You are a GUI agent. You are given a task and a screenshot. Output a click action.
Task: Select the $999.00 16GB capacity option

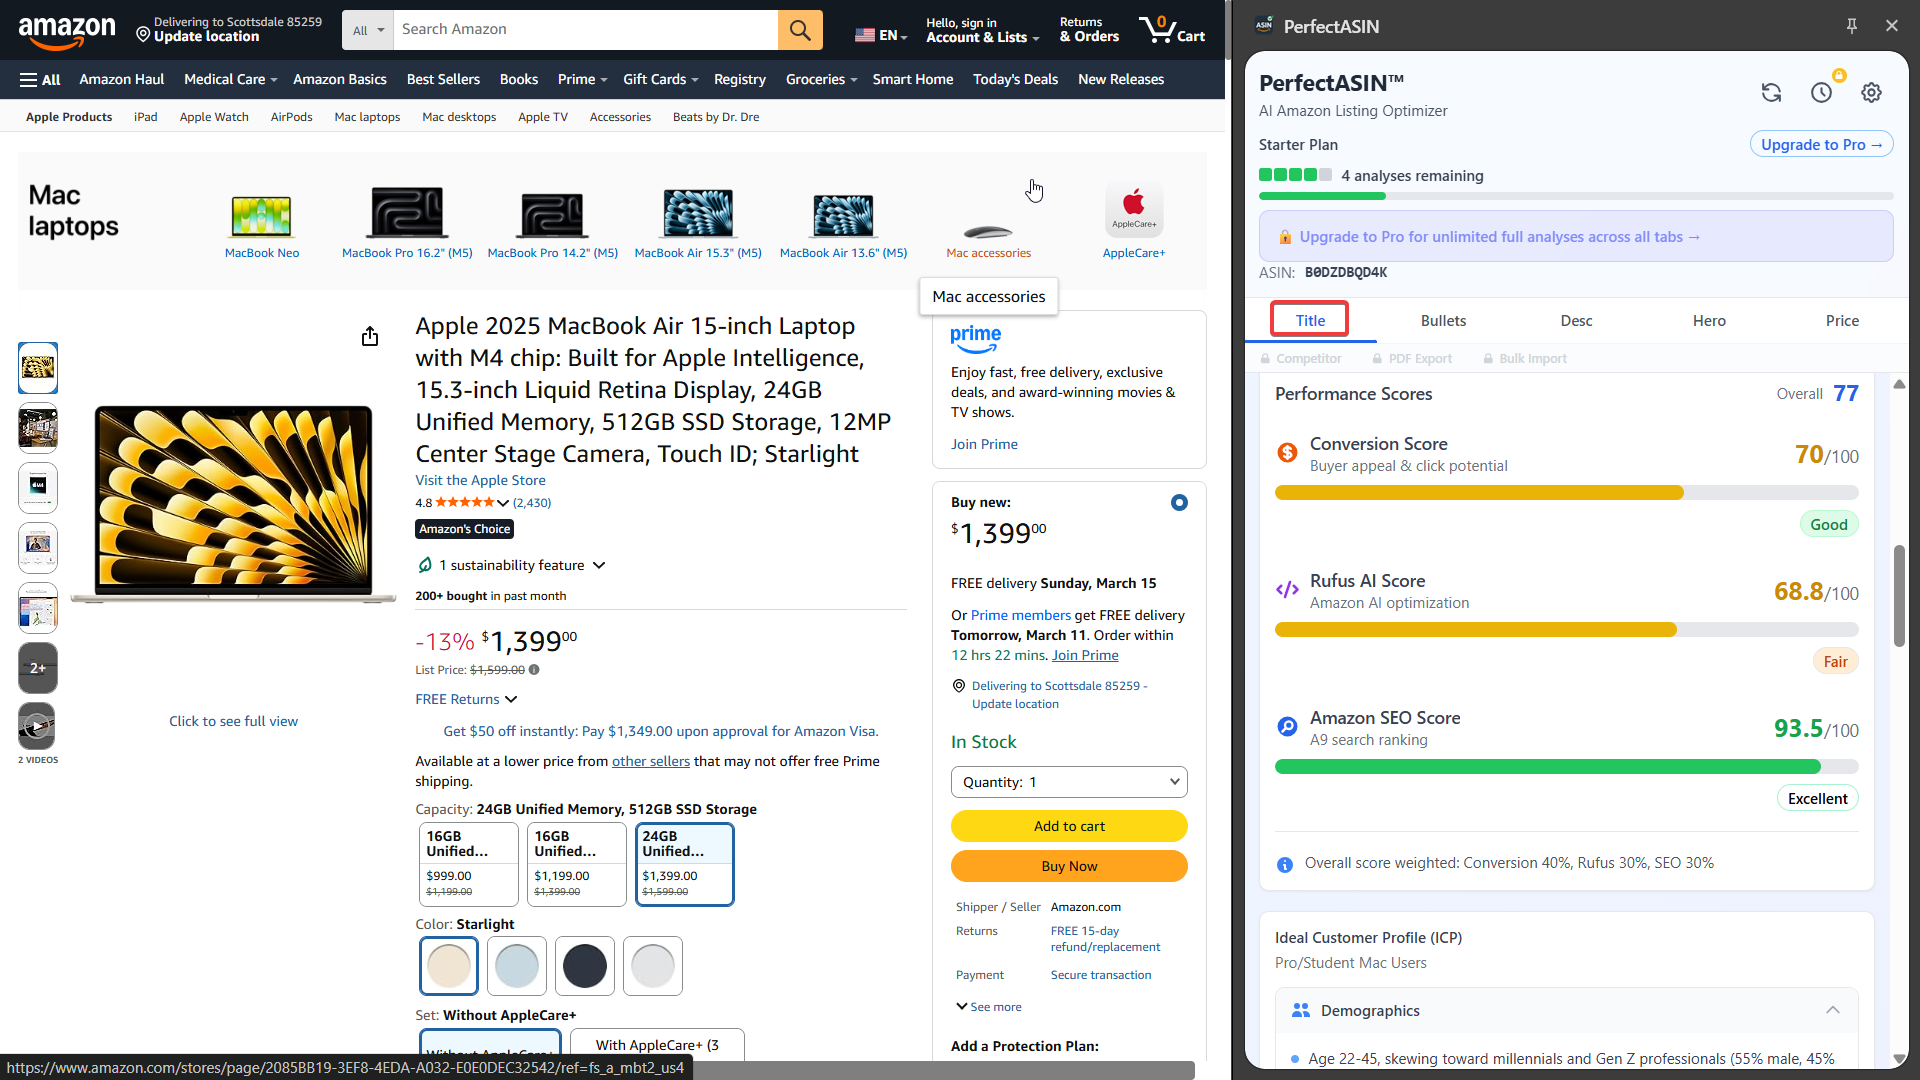pos(468,864)
